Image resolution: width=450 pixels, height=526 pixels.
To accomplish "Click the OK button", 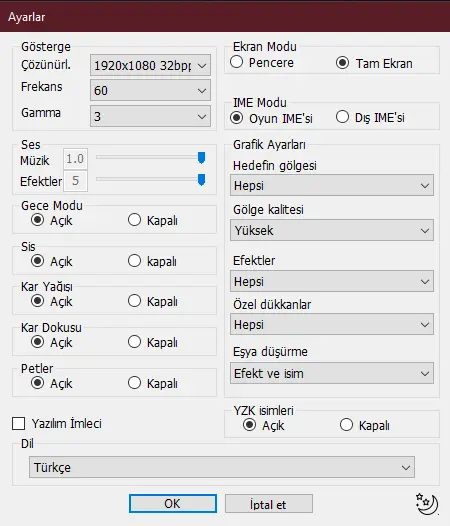I will tap(173, 504).
